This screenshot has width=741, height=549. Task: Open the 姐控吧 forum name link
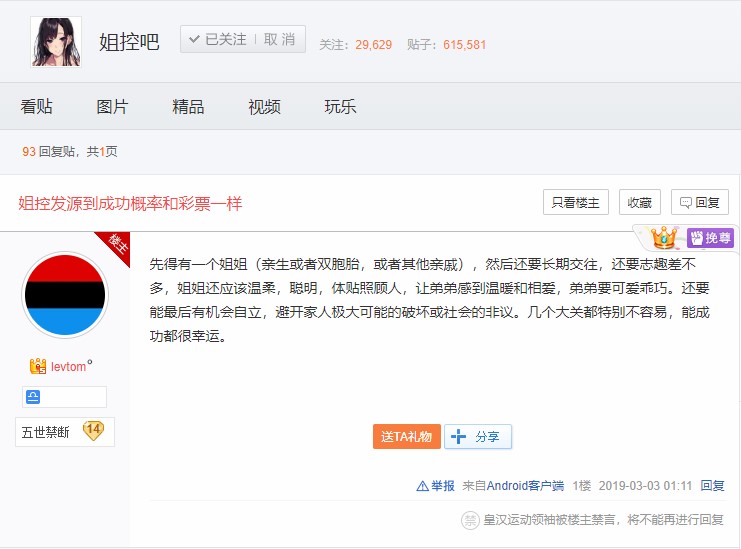point(129,42)
